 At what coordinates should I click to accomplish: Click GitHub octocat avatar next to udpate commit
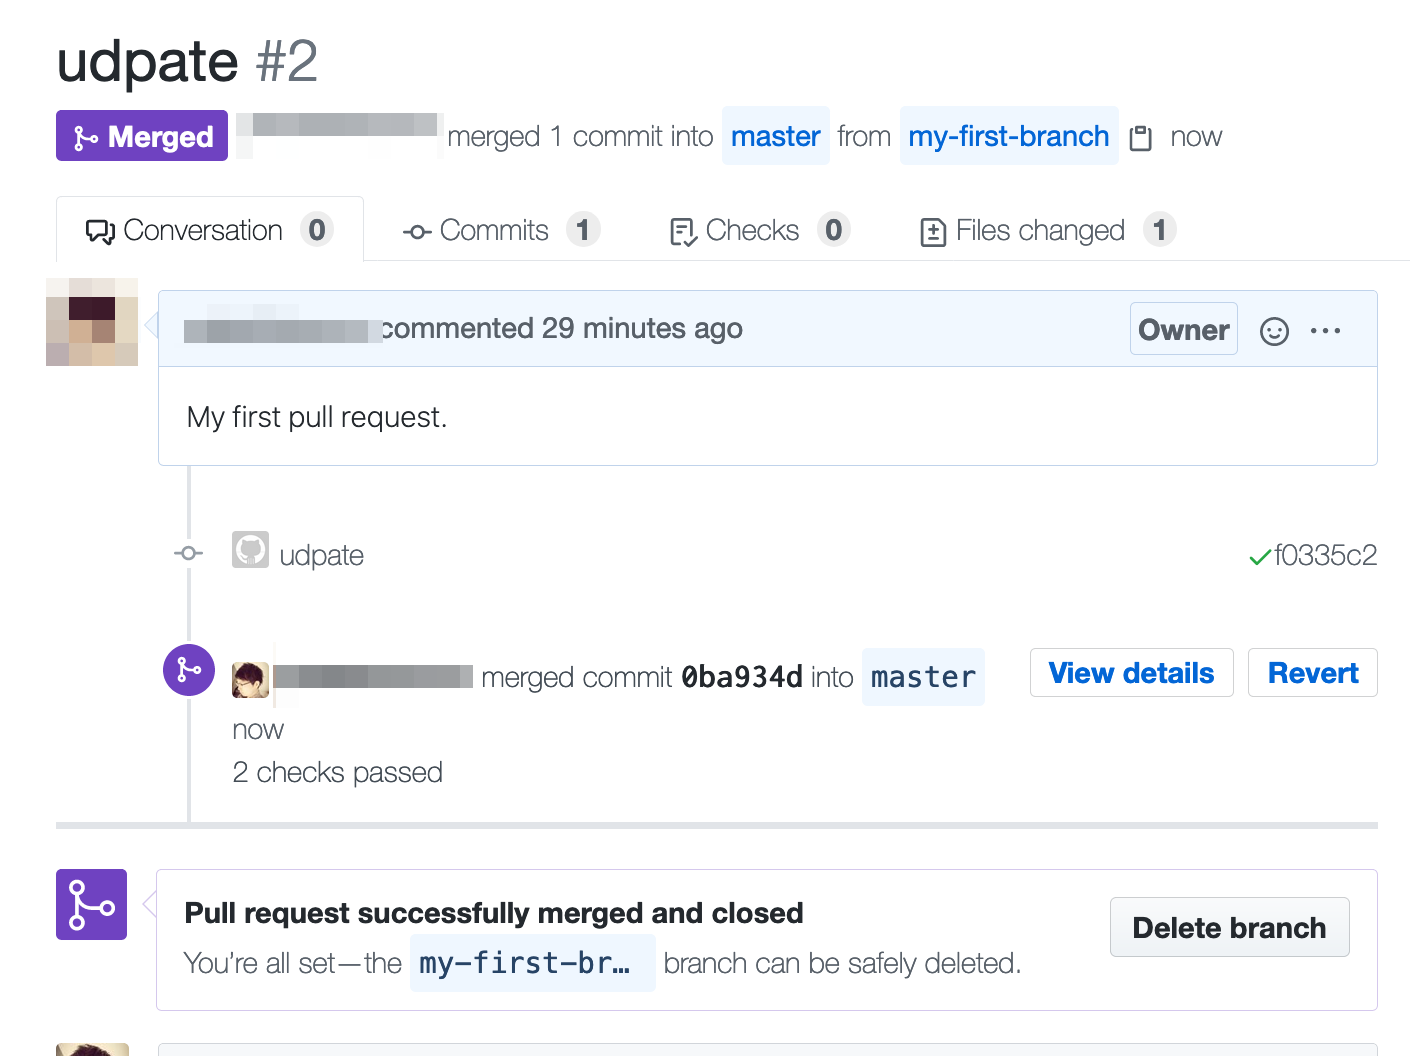[x=250, y=549]
